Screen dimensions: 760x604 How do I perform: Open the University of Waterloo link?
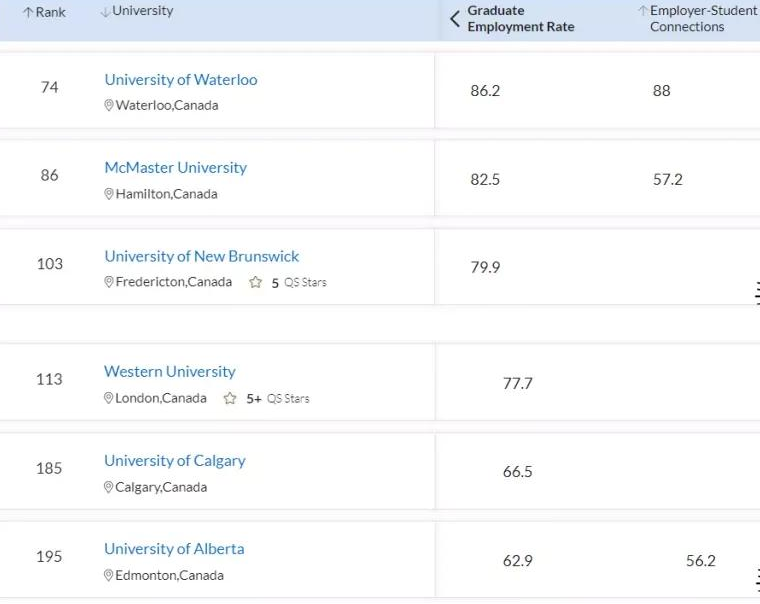click(180, 80)
